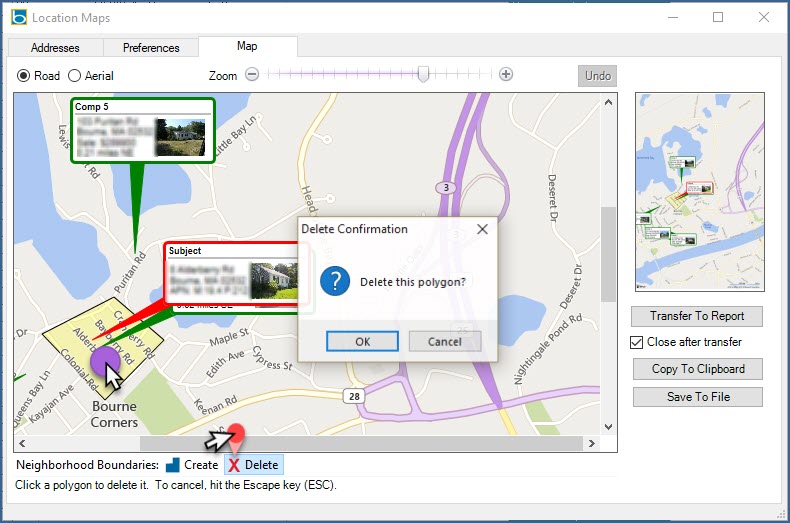Click the Neighborhood Boundaries label

click(x=87, y=465)
